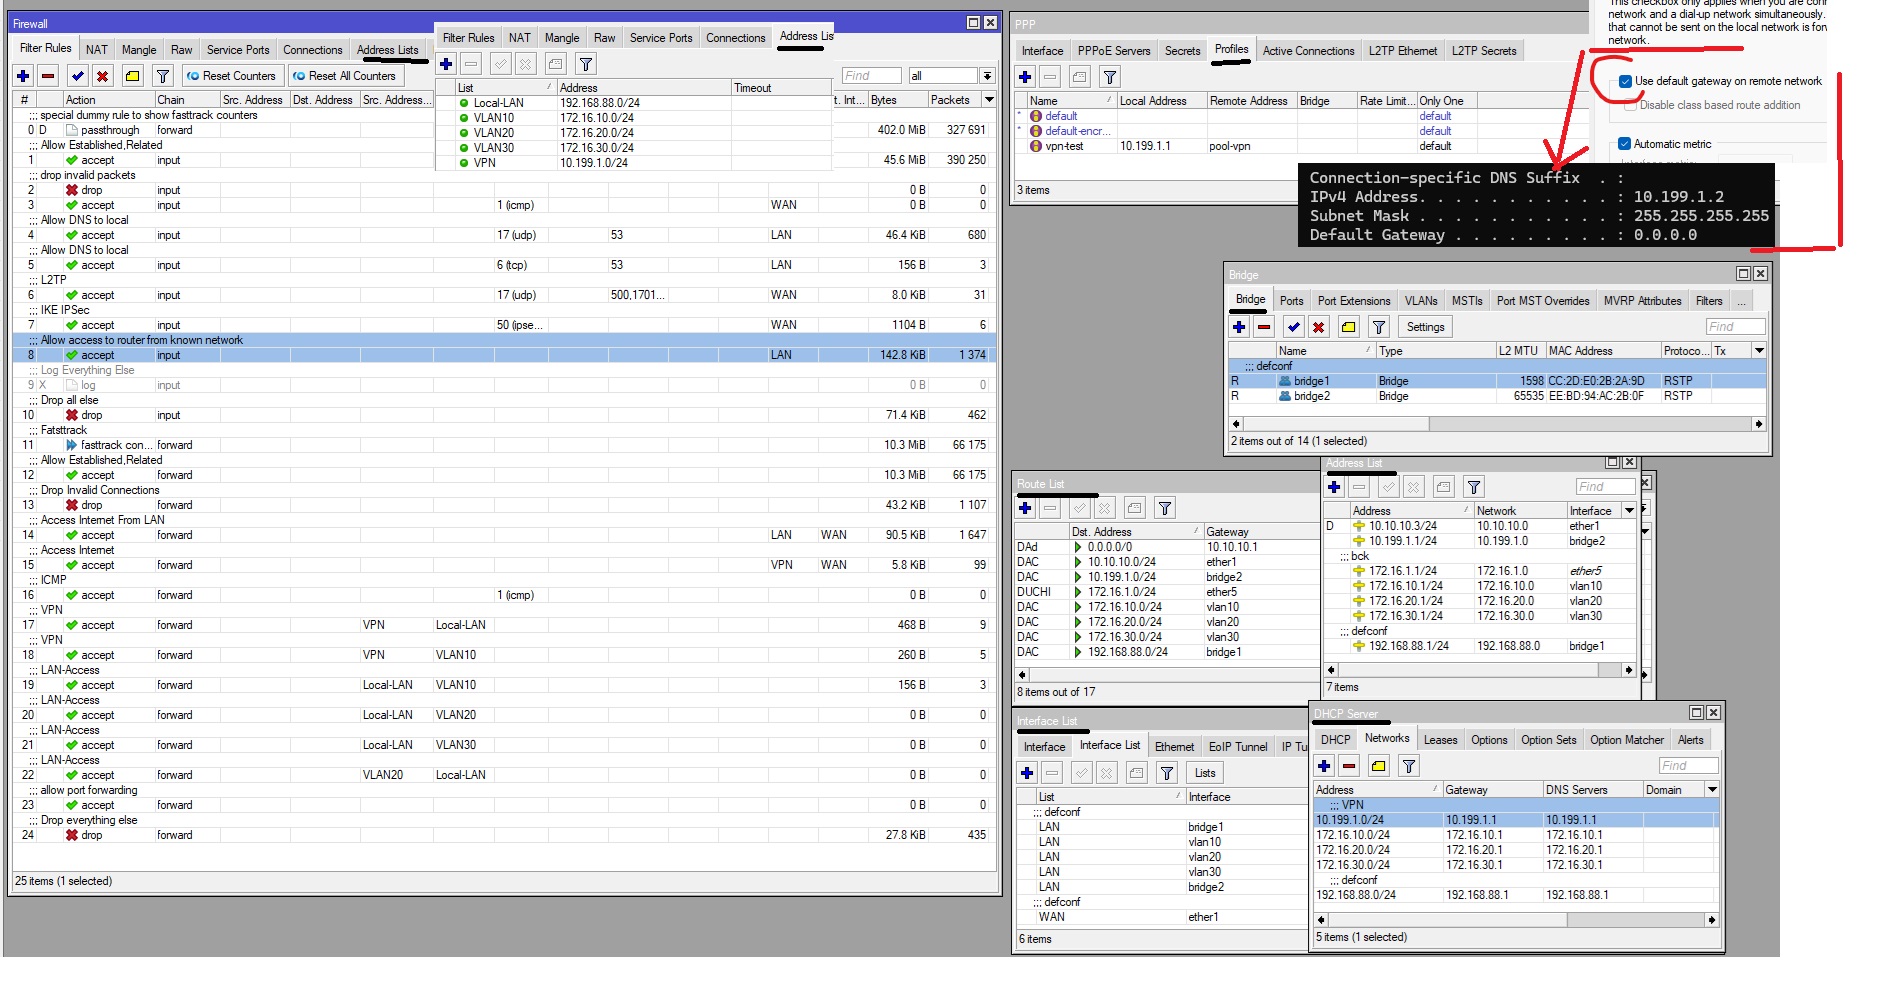This screenshot has width=1885, height=991.
Task: Click the filter funnel icon in PPP window
Action: pos(1109,77)
